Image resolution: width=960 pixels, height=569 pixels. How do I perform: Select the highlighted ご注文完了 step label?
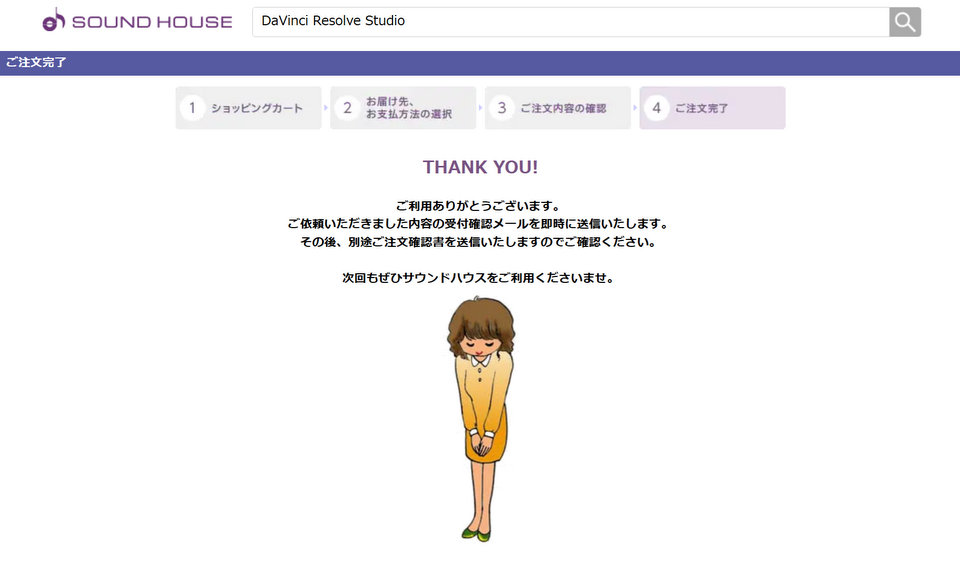(702, 108)
